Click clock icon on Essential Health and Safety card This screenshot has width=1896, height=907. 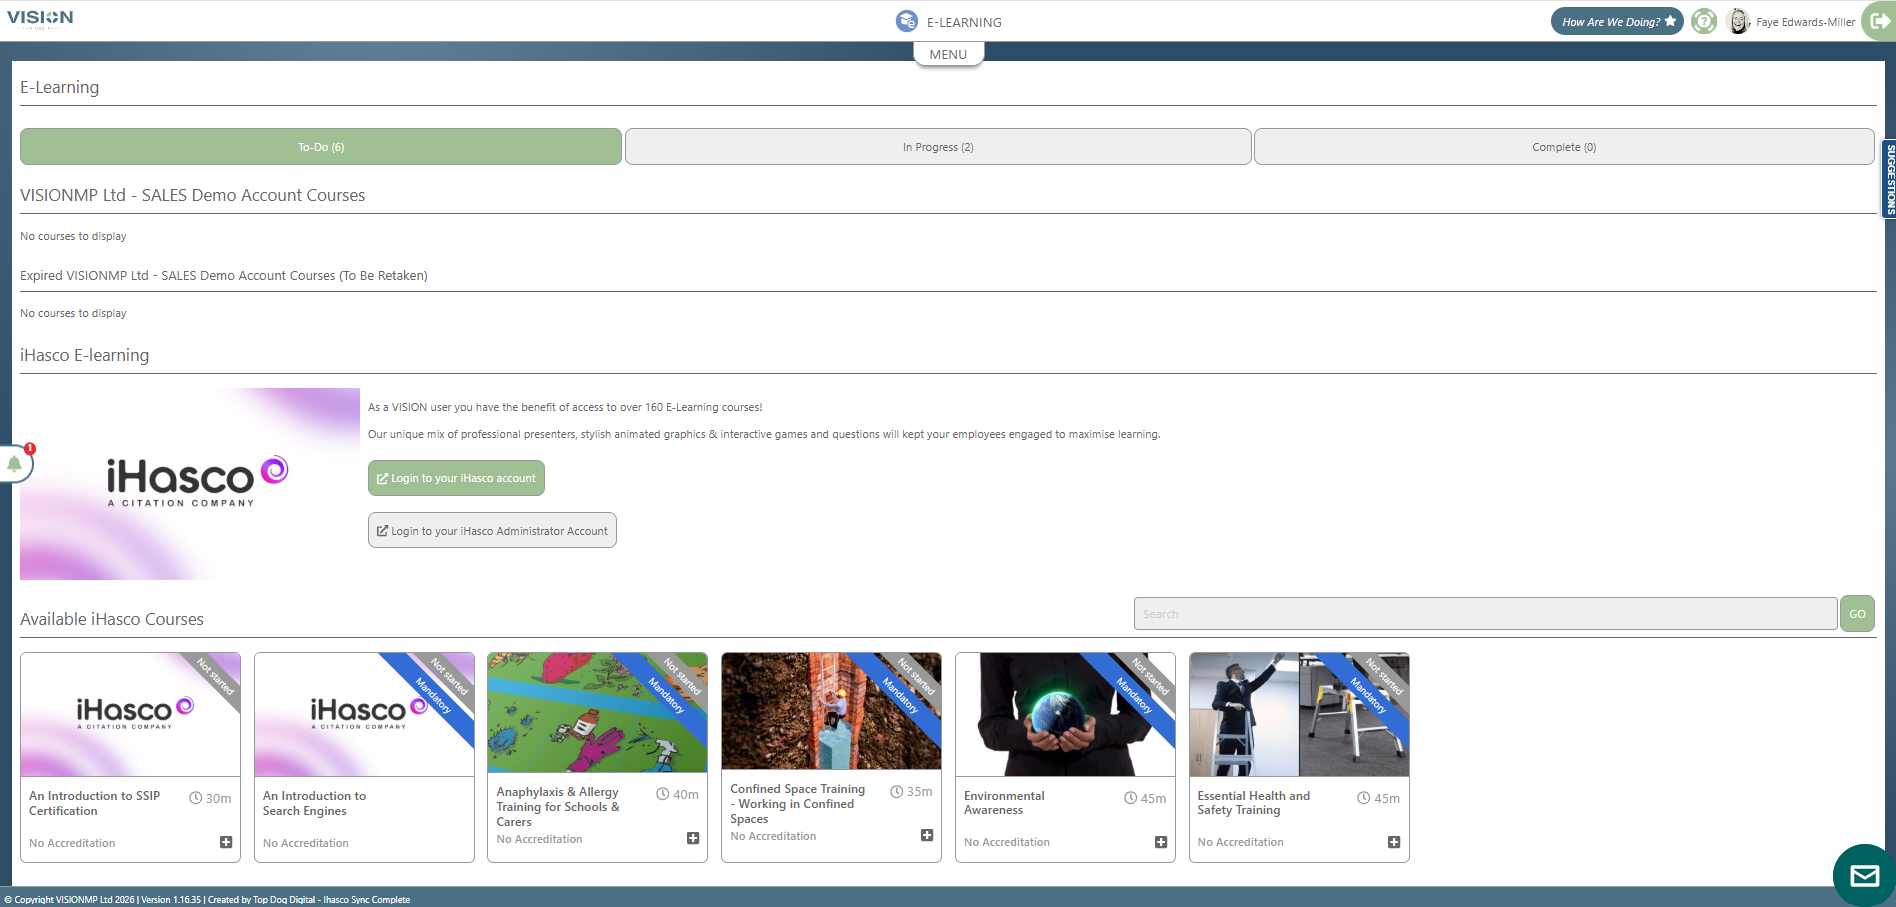tap(1364, 798)
